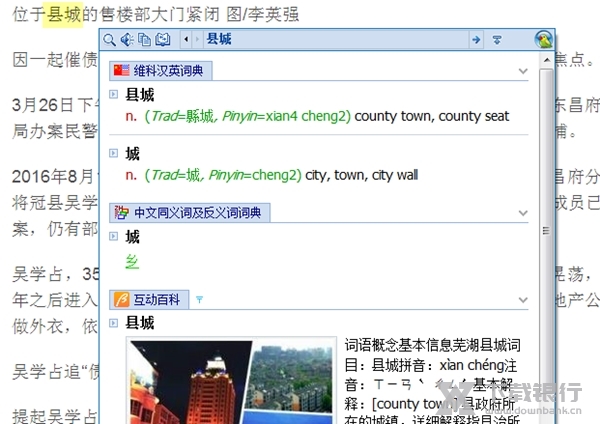Play pronunciation with the speaker icon
The width and height of the screenshot is (600, 424).
pos(127,40)
